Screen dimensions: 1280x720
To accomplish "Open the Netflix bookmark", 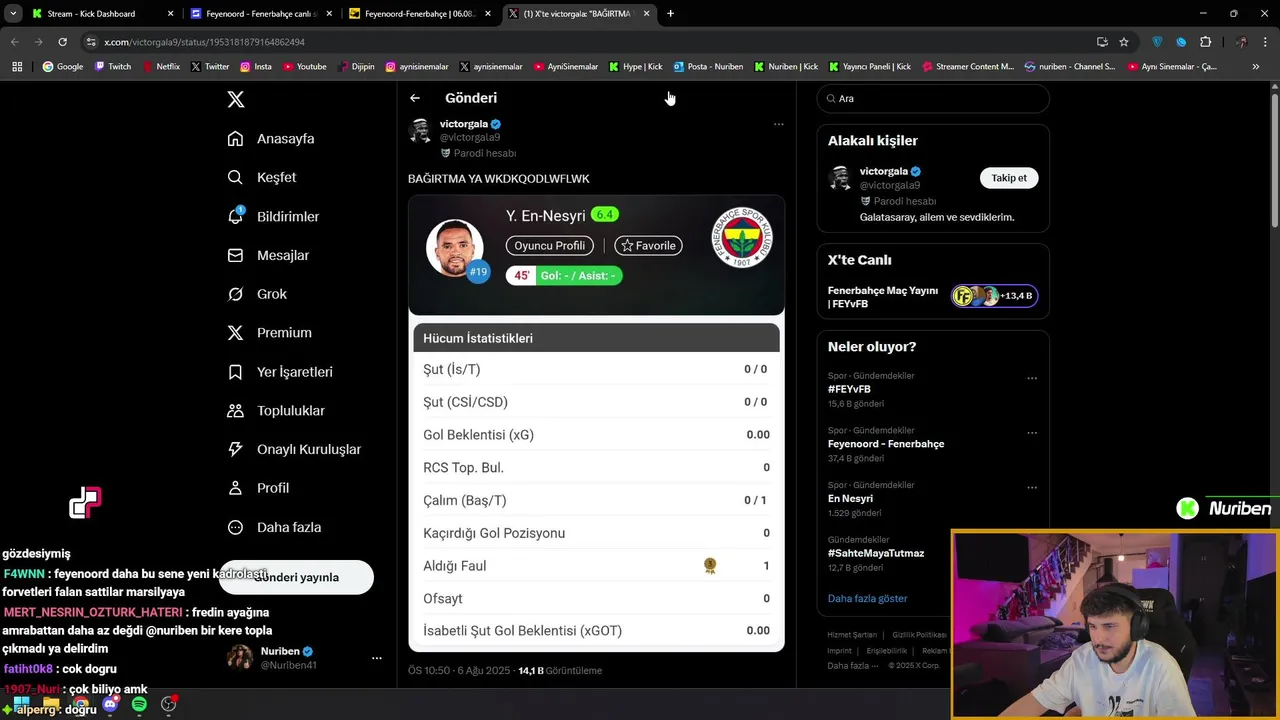I will pyautogui.click(x=161, y=67).
